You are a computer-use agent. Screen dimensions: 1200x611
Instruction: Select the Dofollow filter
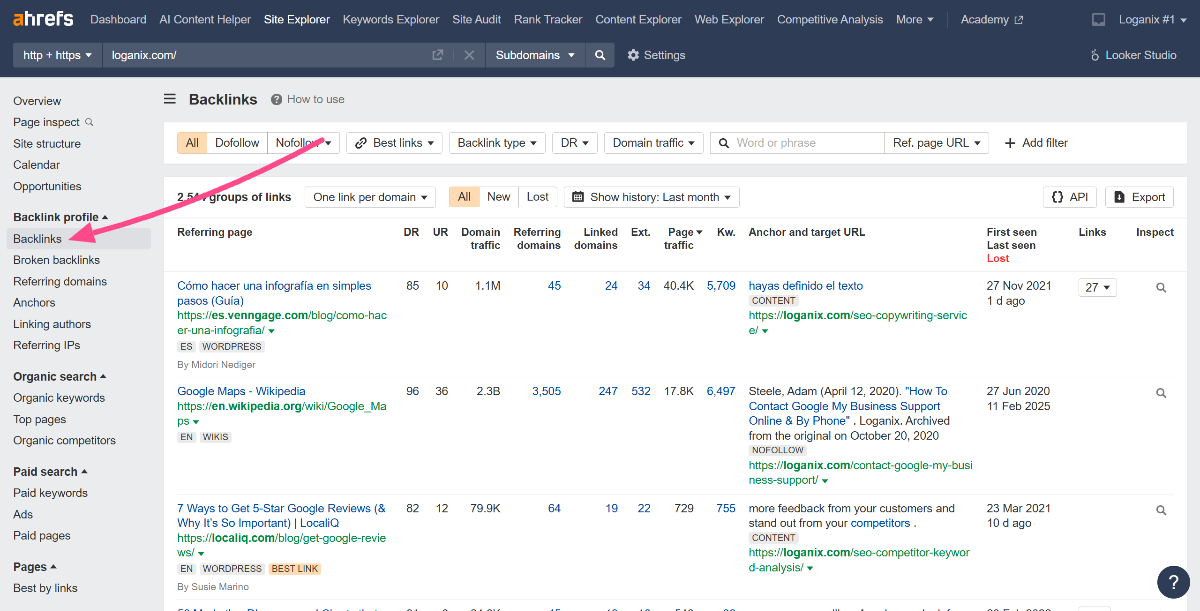(237, 143)
